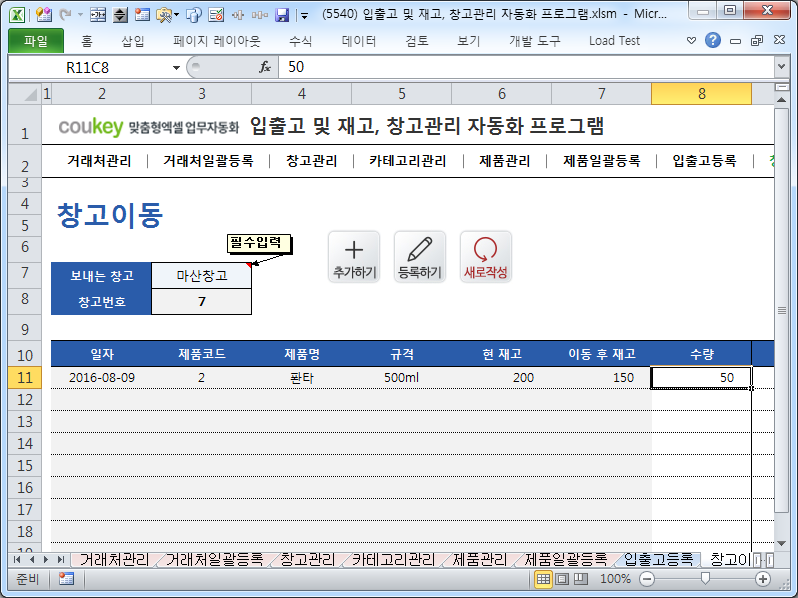Open the 검토 ribbon tab
798x598 pixels.
click(x=416, y=41)
